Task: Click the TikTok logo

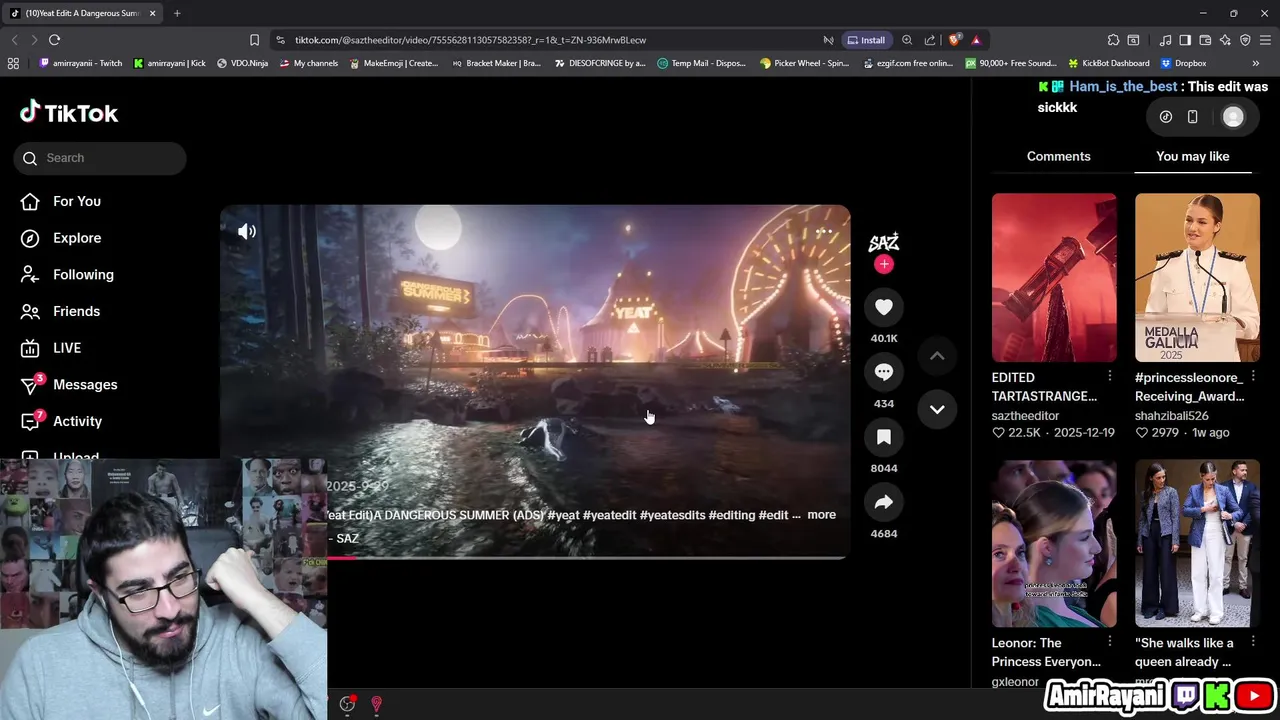Action: 69,113
